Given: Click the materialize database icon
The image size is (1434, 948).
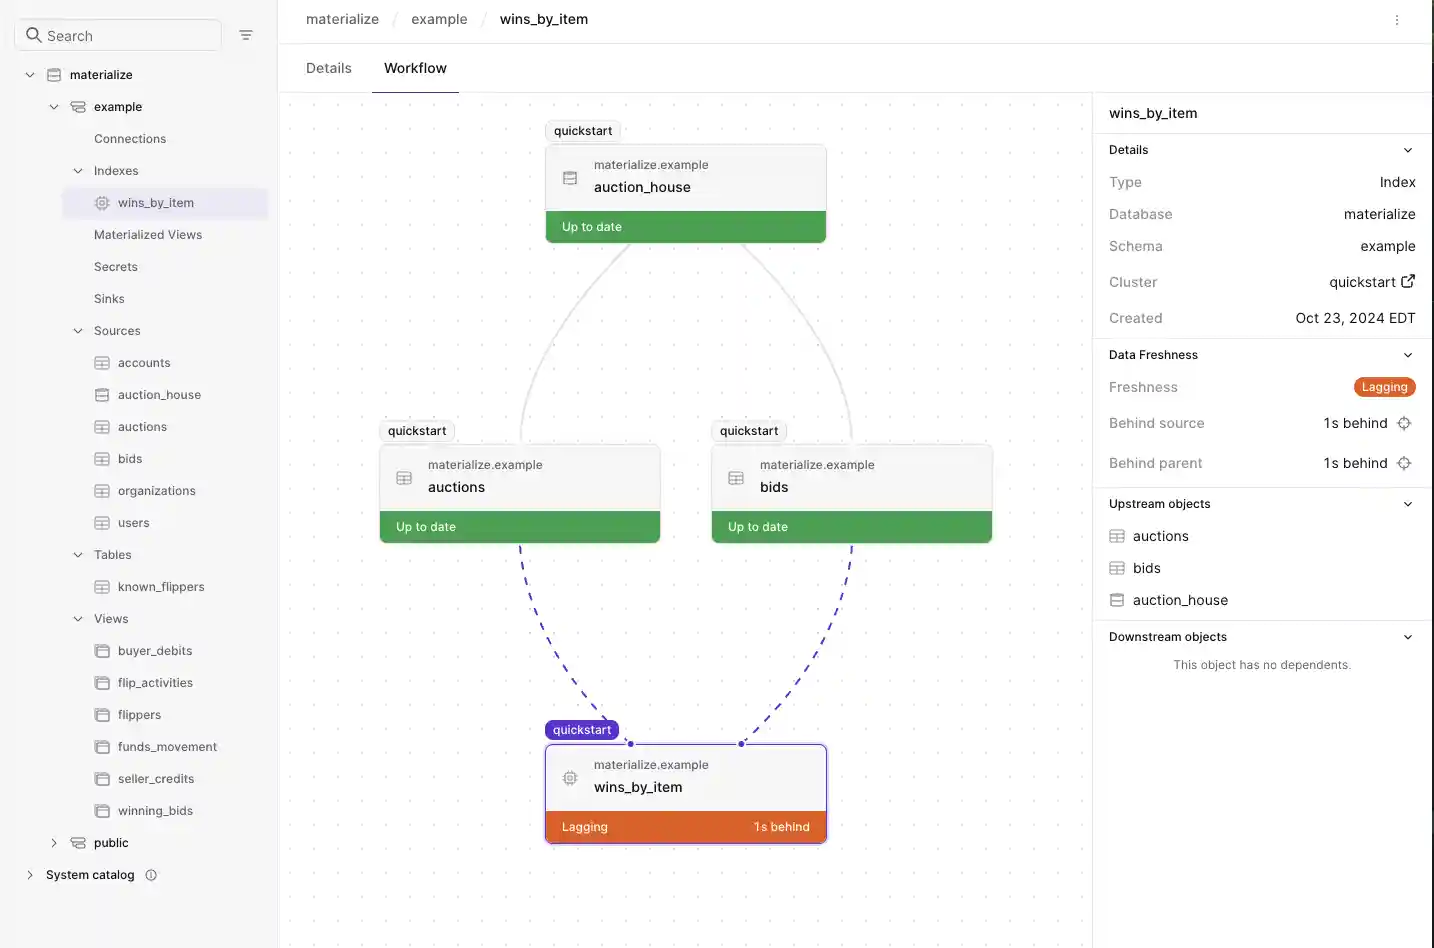Looking at the screenshot, I should click(x=53, y=74).
